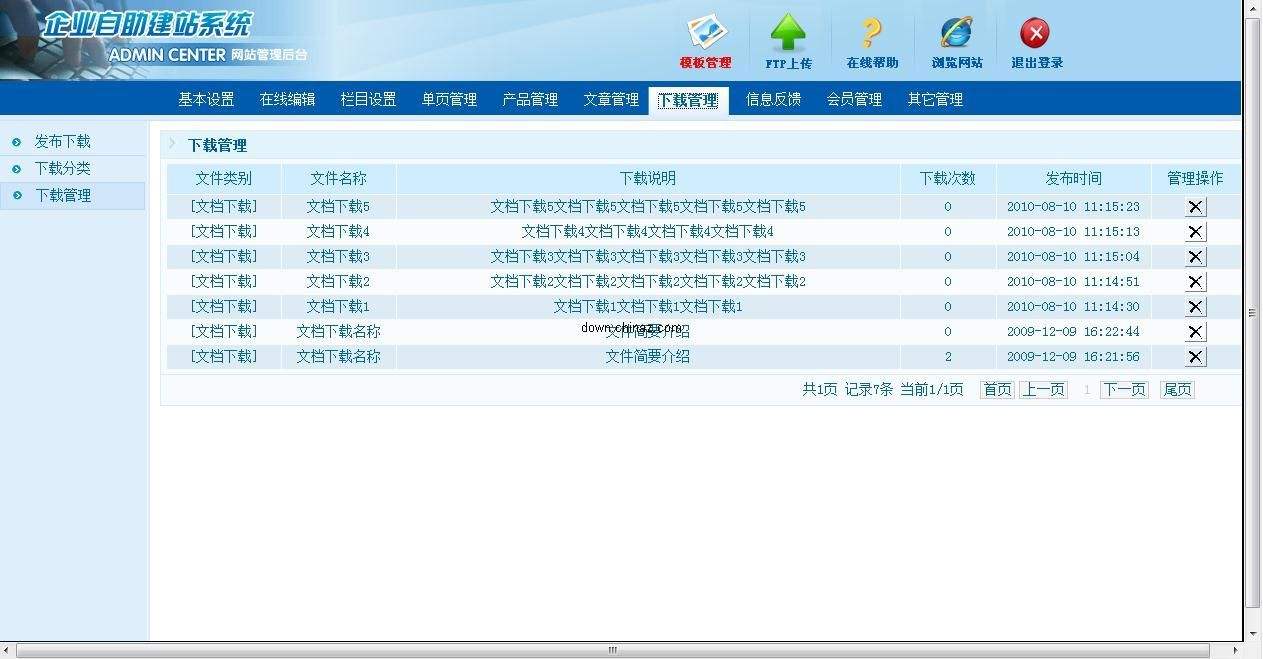This screenshot has width=1263, height=659.
Task: Jump to 尾页 last page
Action: click(x=1177, y=390)
